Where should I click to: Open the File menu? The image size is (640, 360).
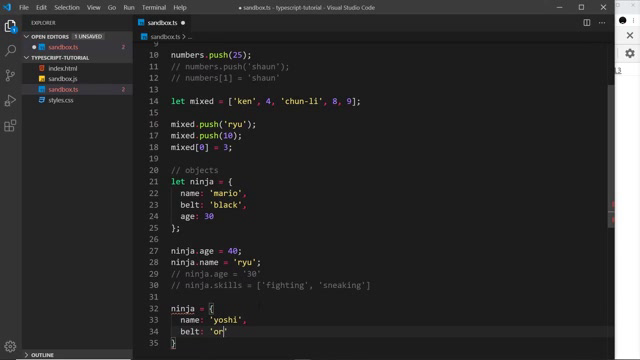click(24, 7)
